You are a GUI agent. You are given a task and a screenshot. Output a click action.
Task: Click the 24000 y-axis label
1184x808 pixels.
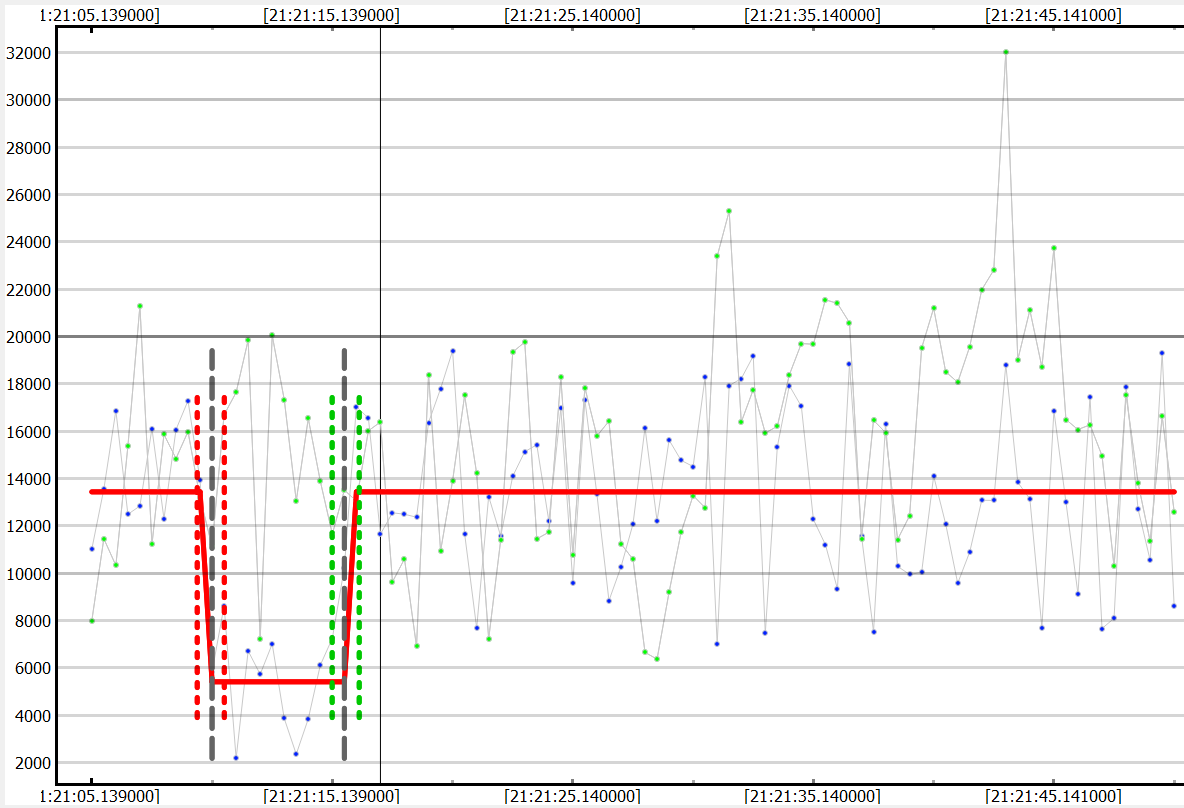tap(29, 242)
